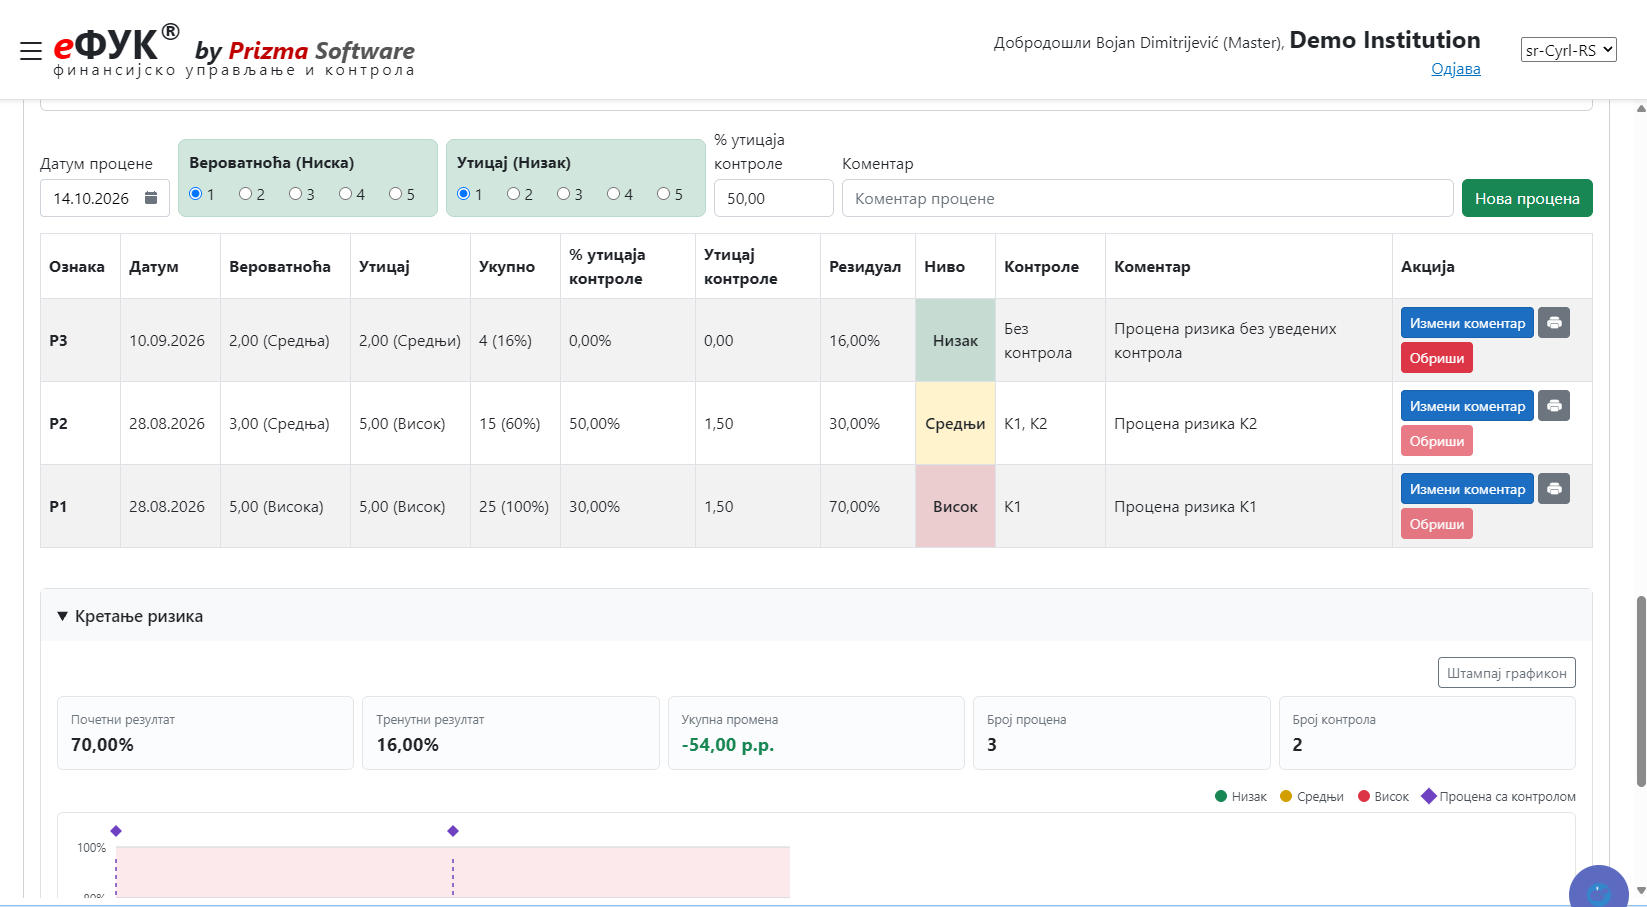Click the page vertical scrollbar thumb
The width and height of the screenshot is (1647, 907).
(1640, 690)
